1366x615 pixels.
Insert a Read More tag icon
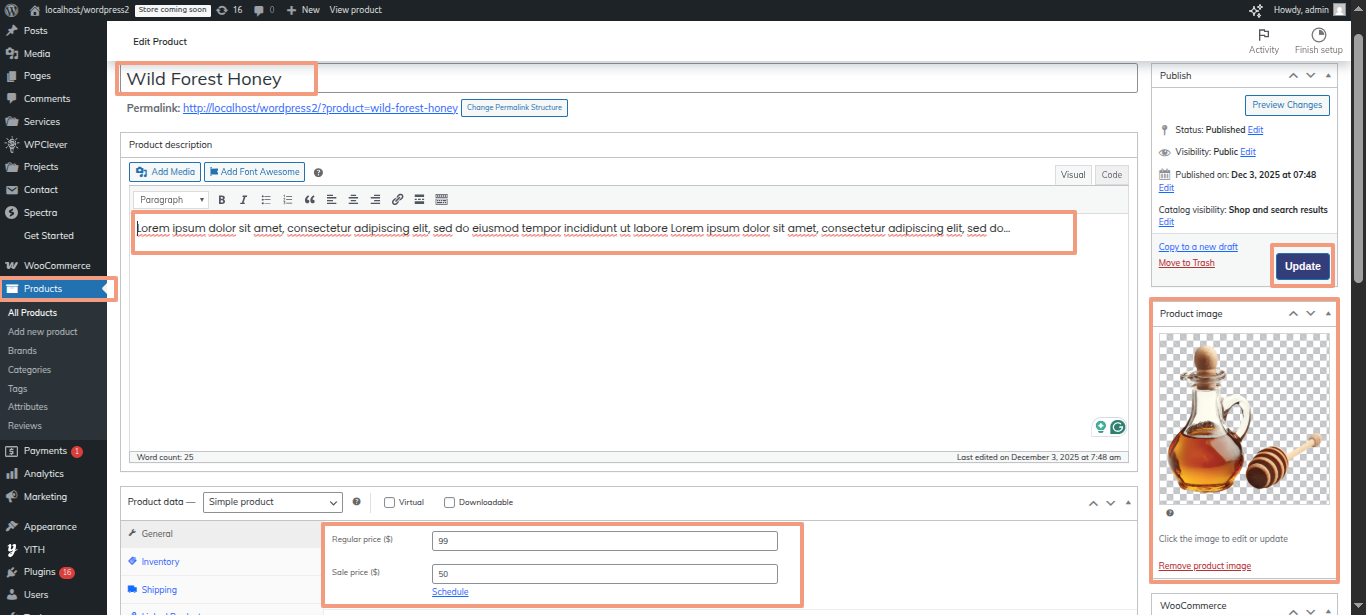click(419, 200)
